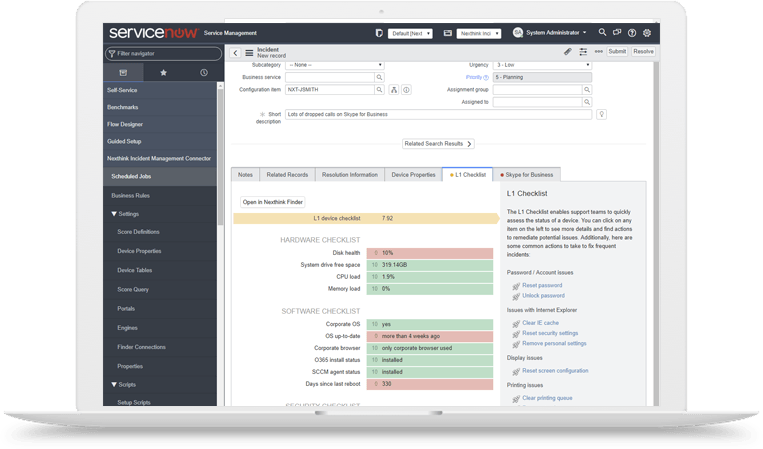This screenshot has width=763, height=449.
Task: Click Open in Nexthink Finder button
Action: [x=273, y=202]
